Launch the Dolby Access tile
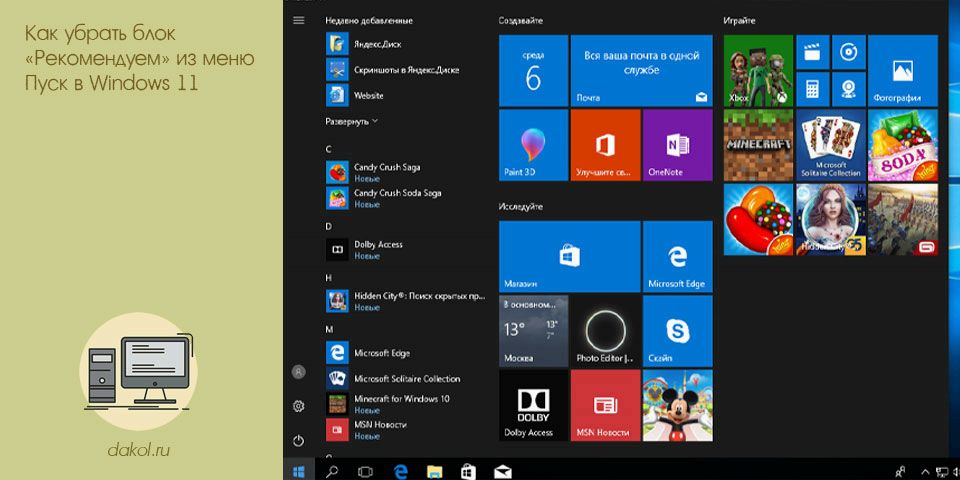 pyautogui.click(x=533, y=405)
